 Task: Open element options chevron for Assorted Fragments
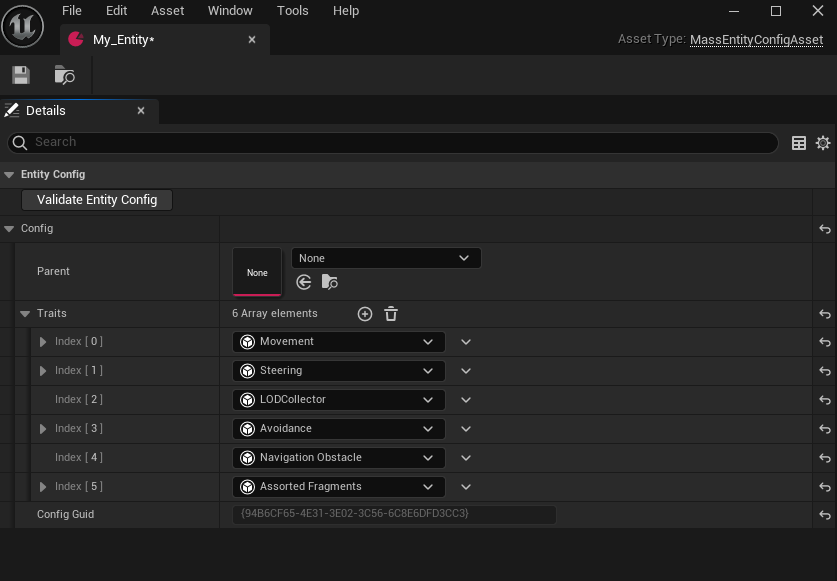point(466,486)
